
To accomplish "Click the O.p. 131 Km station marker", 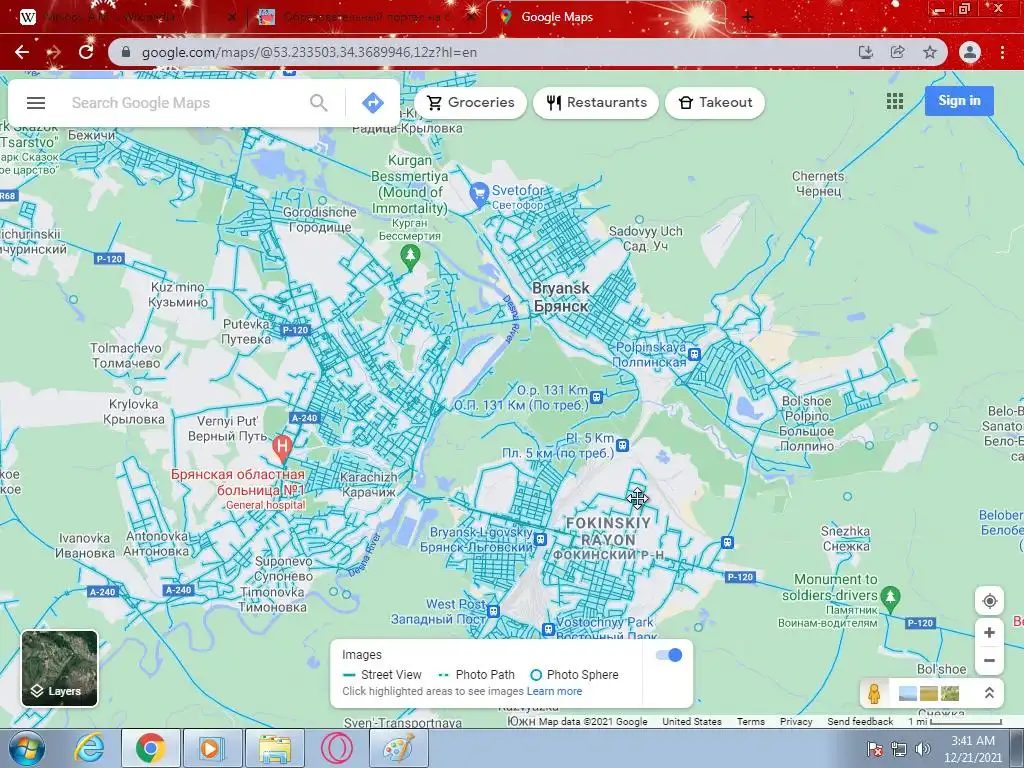I will coord(596,397).
